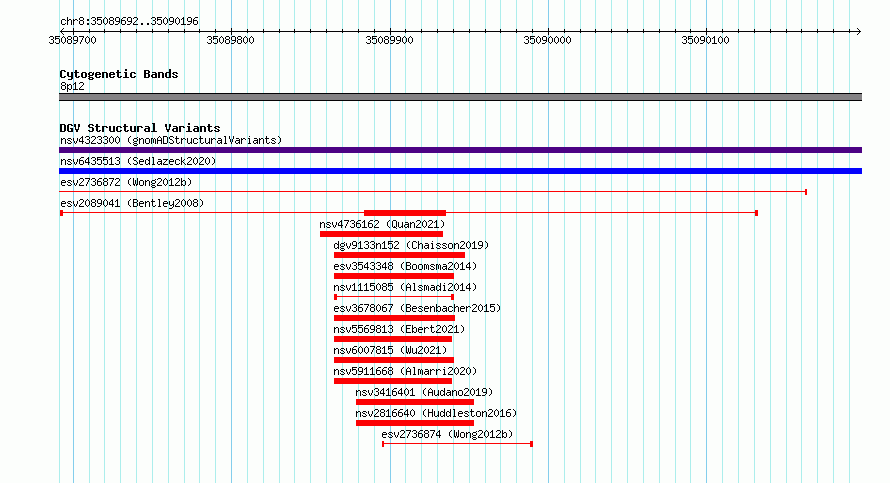This screenshot has width=890, height=483.
Task: Select the red nsv5569813 variant bar
Action: tap(393, 339)
